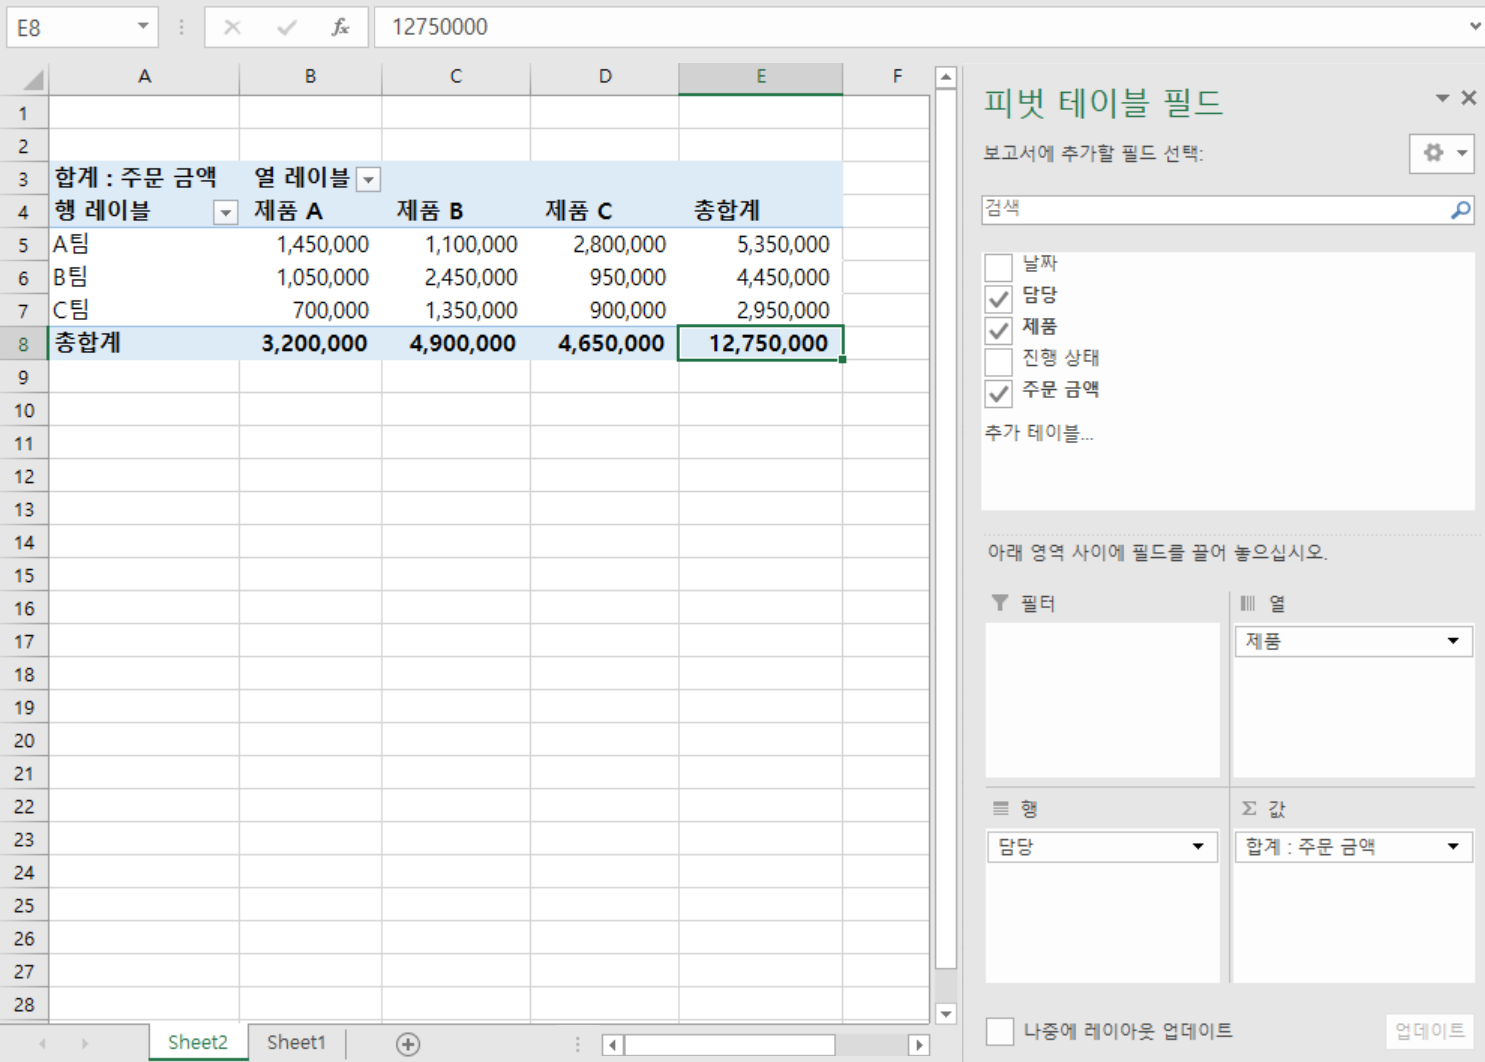Select the grand total cell 12,750,000
Viewport: 1485px width, 1062px height.
pyautogui.click(x=761, y=344)
